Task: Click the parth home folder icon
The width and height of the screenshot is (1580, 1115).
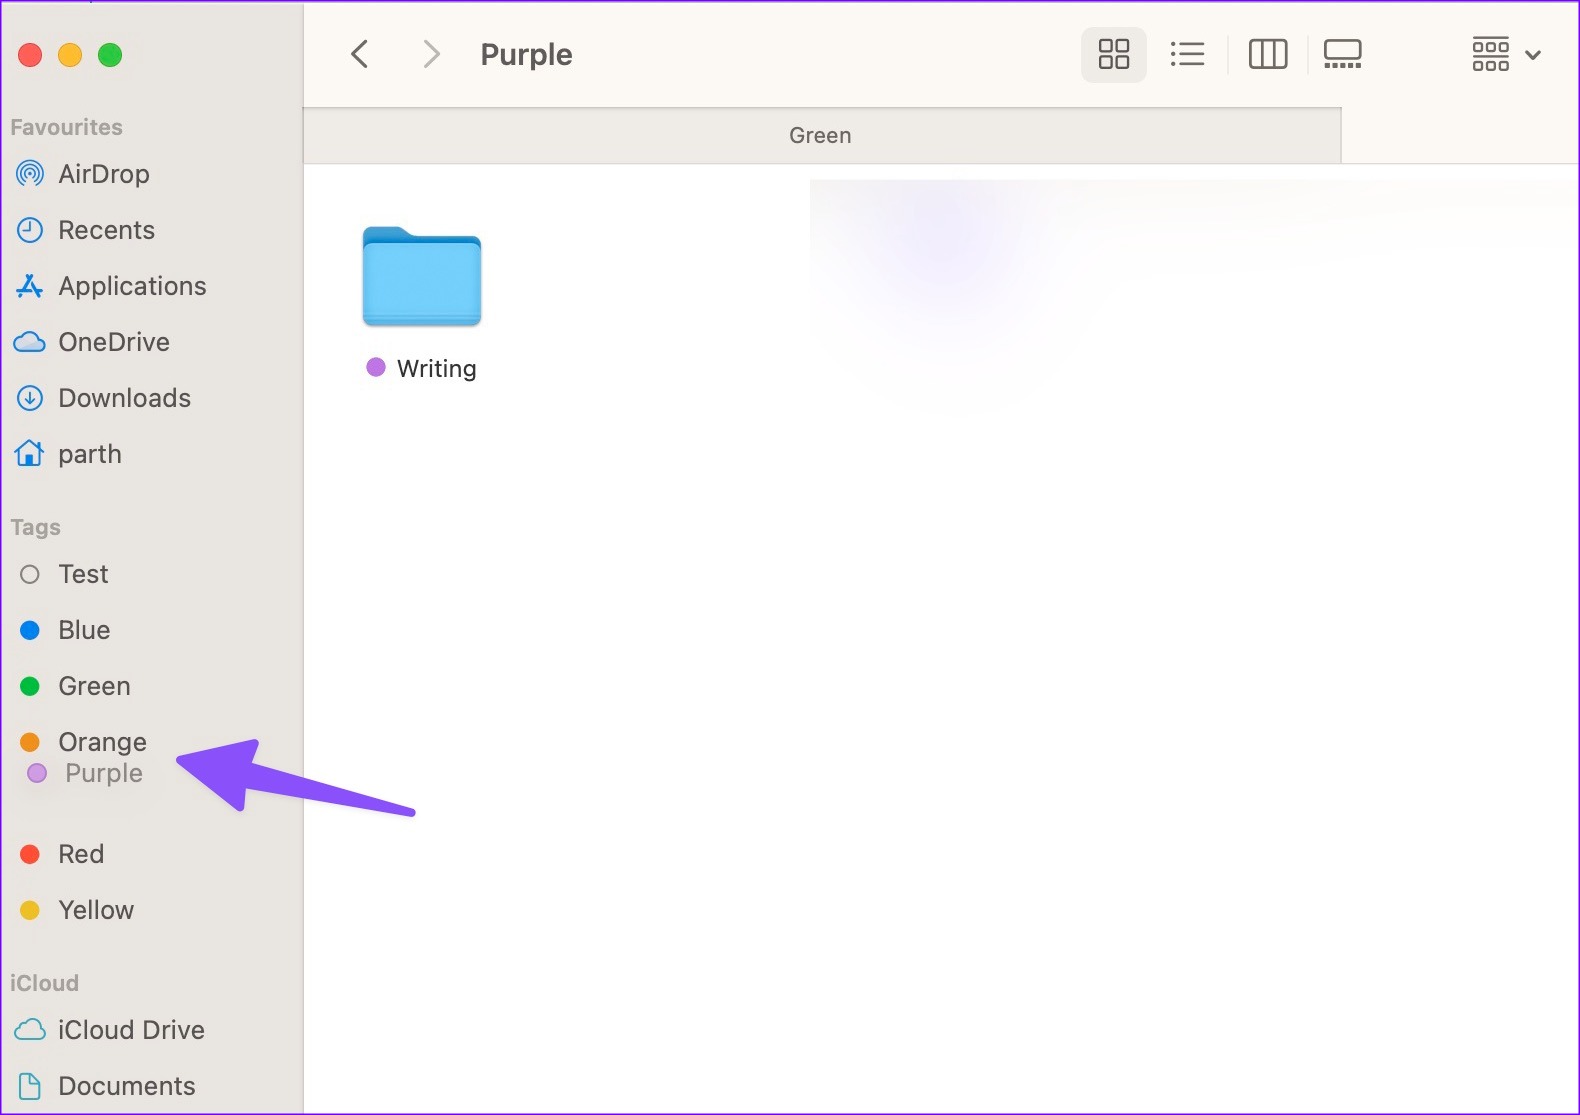Action: pos(30,454)
